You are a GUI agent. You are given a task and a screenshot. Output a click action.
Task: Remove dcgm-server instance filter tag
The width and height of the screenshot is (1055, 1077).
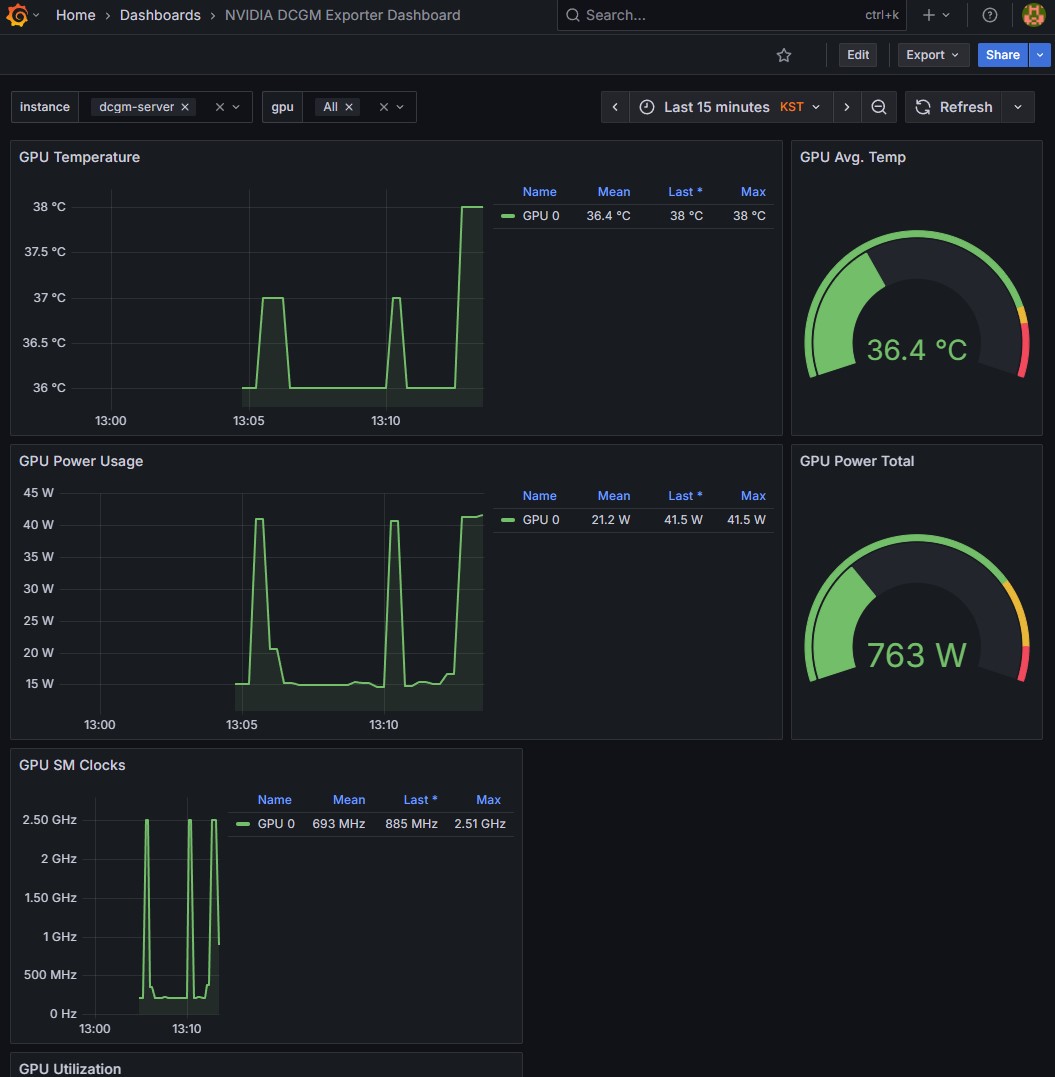185,107
